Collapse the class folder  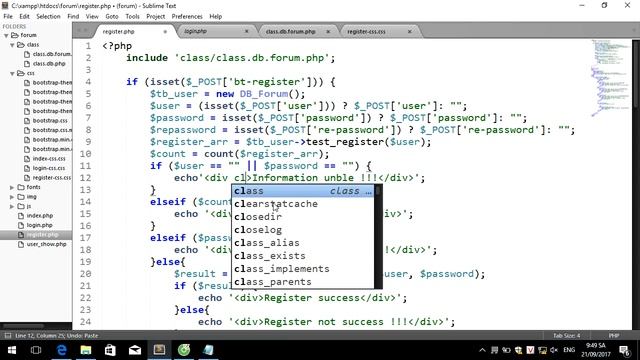click(12, 45)
